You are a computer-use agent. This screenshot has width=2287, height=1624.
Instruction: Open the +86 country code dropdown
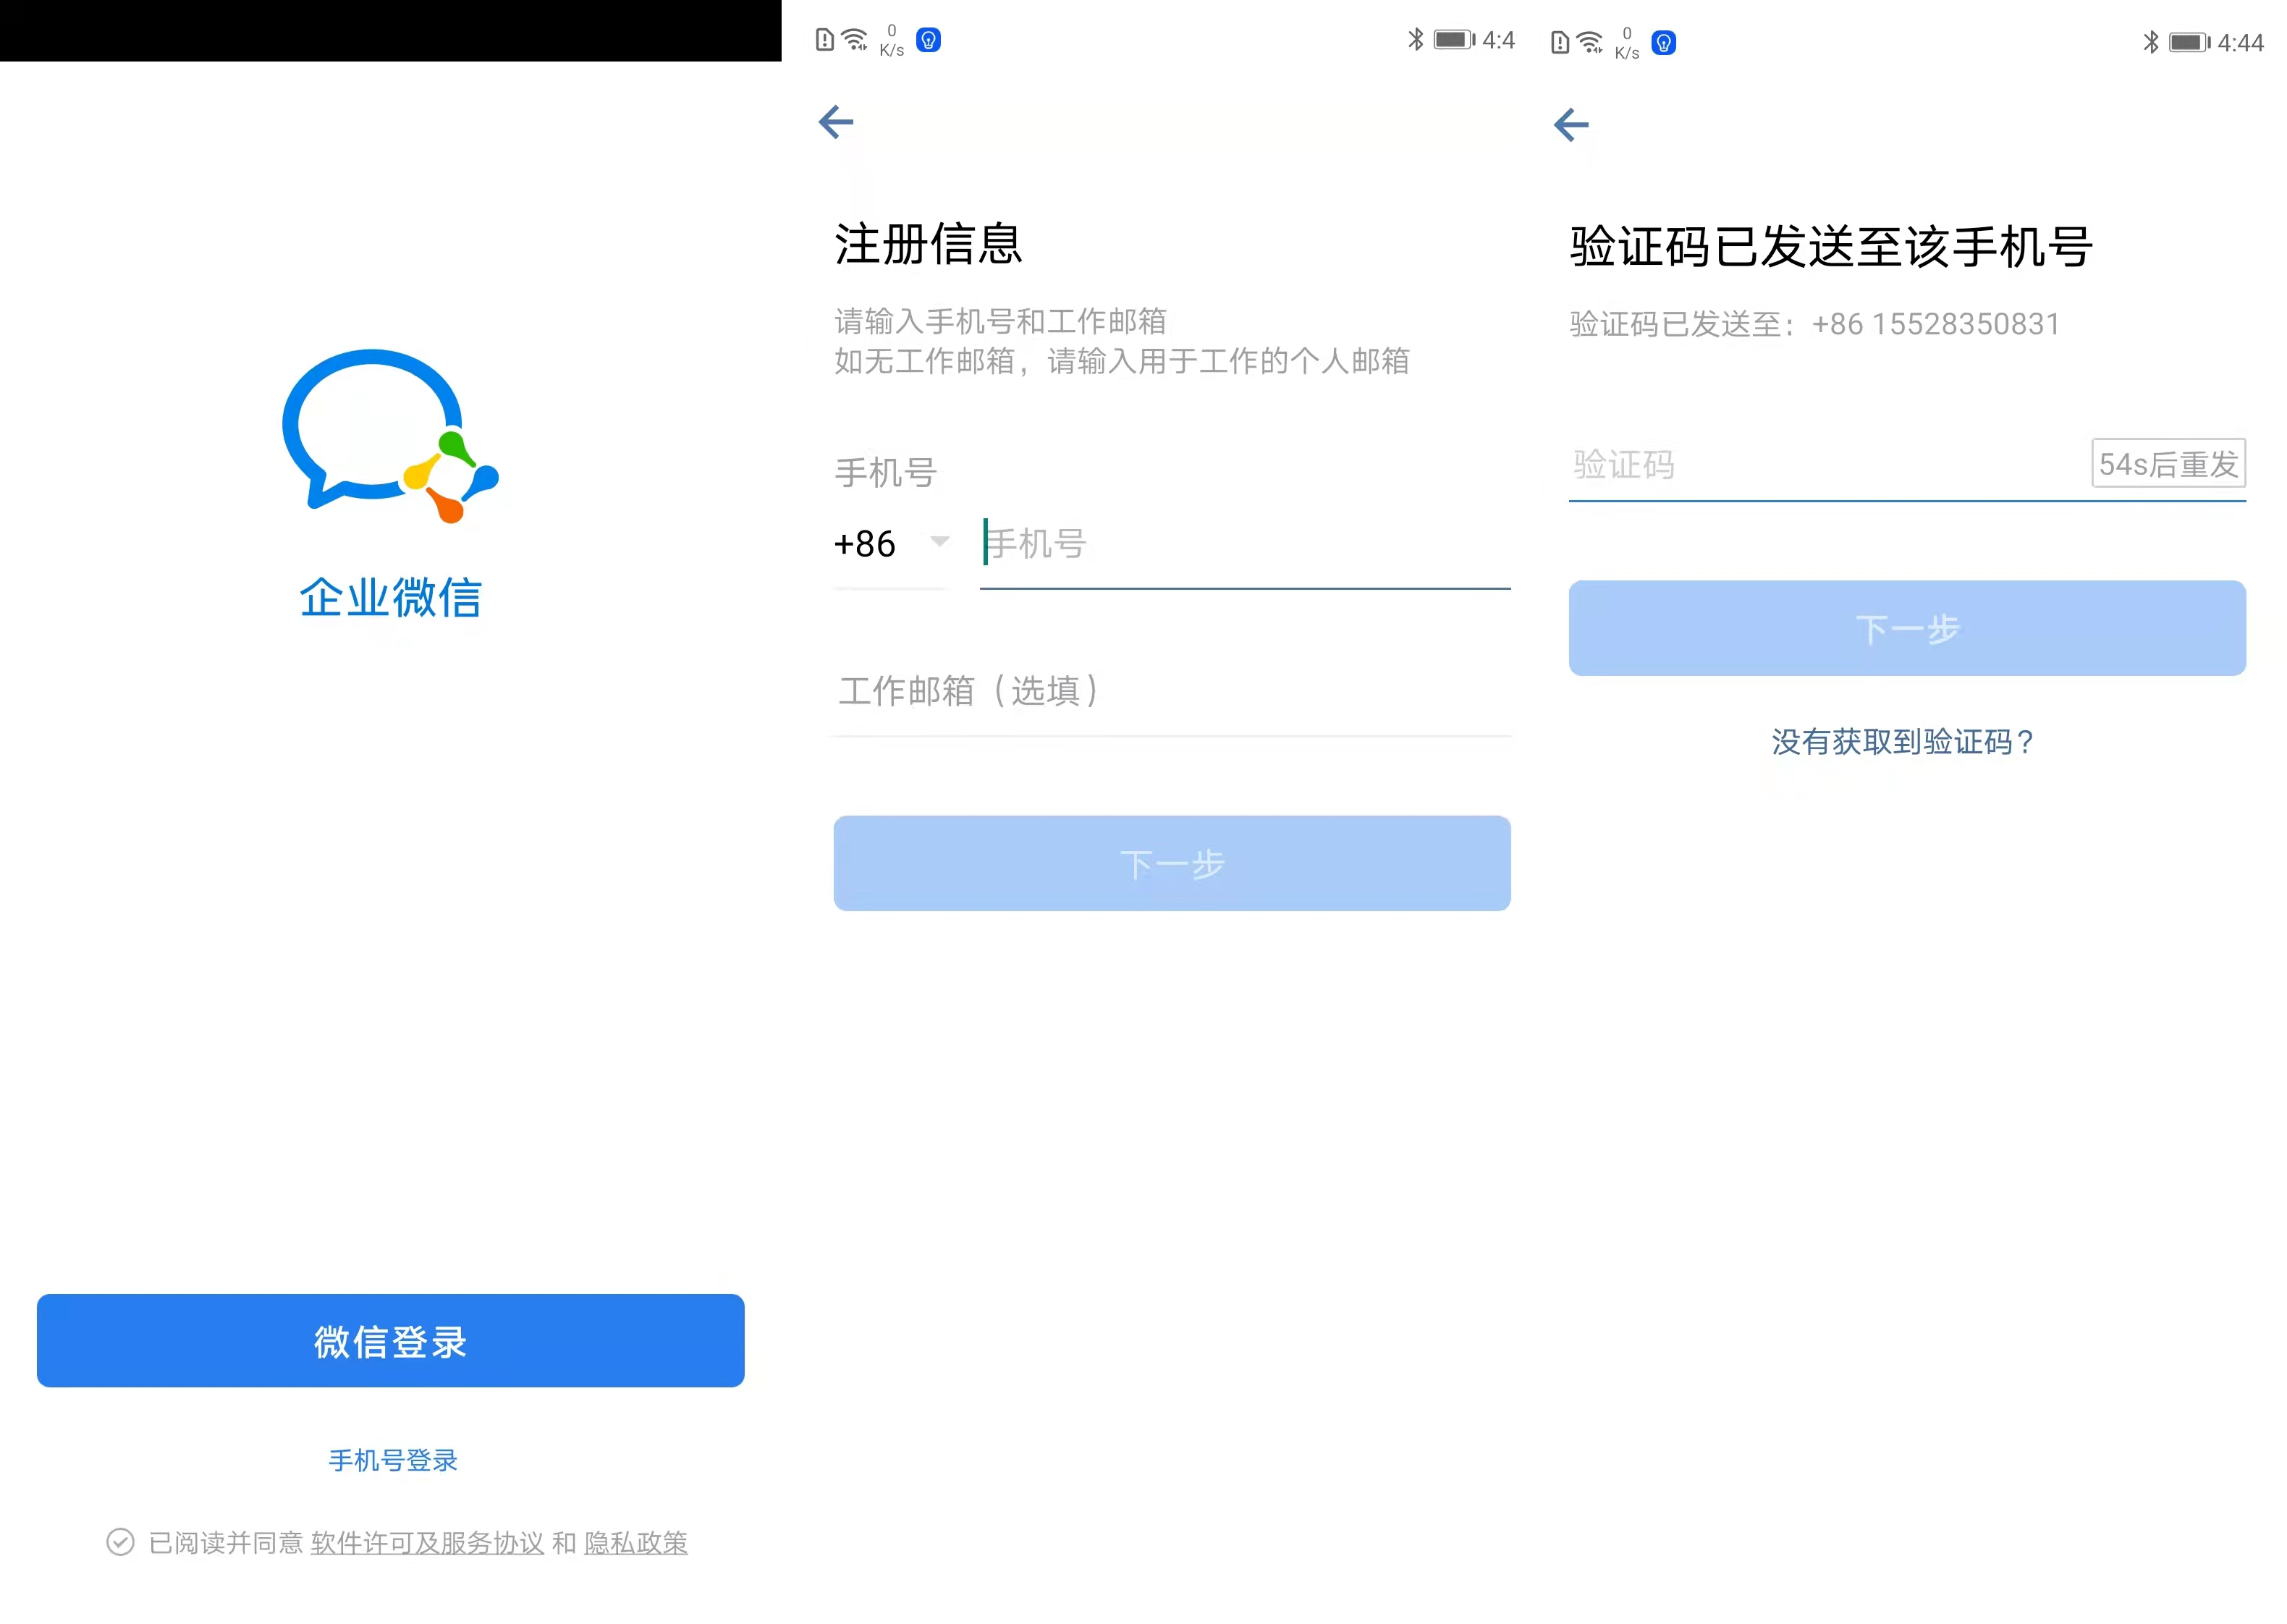(x=891, y=543)
